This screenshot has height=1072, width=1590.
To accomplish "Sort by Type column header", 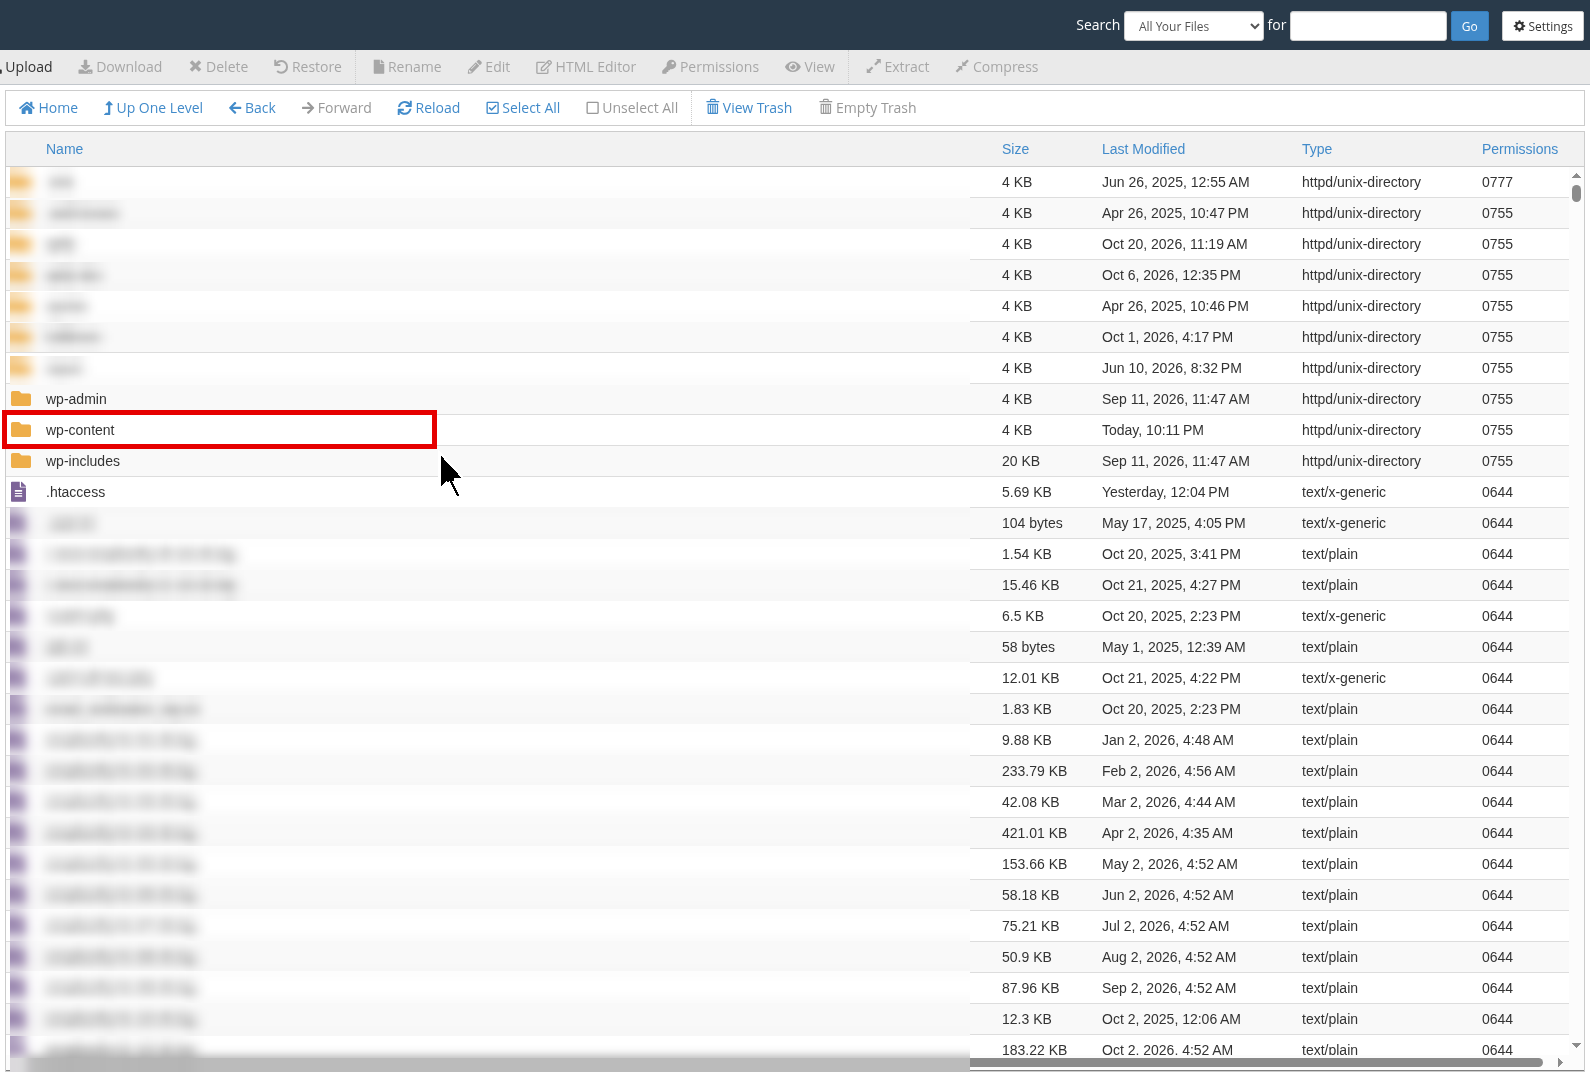I will (1317, 149).
